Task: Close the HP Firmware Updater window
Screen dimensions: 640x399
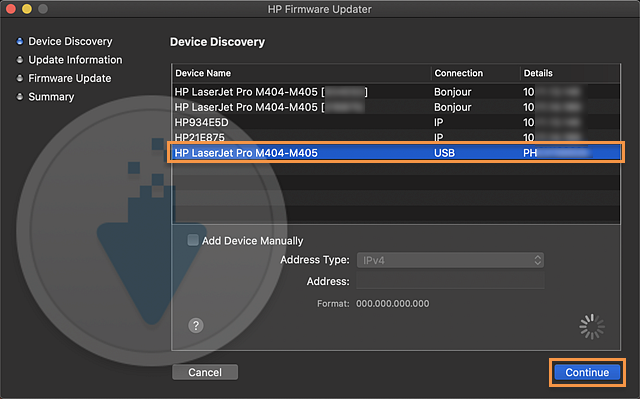Action: click(x=11, y=9)
